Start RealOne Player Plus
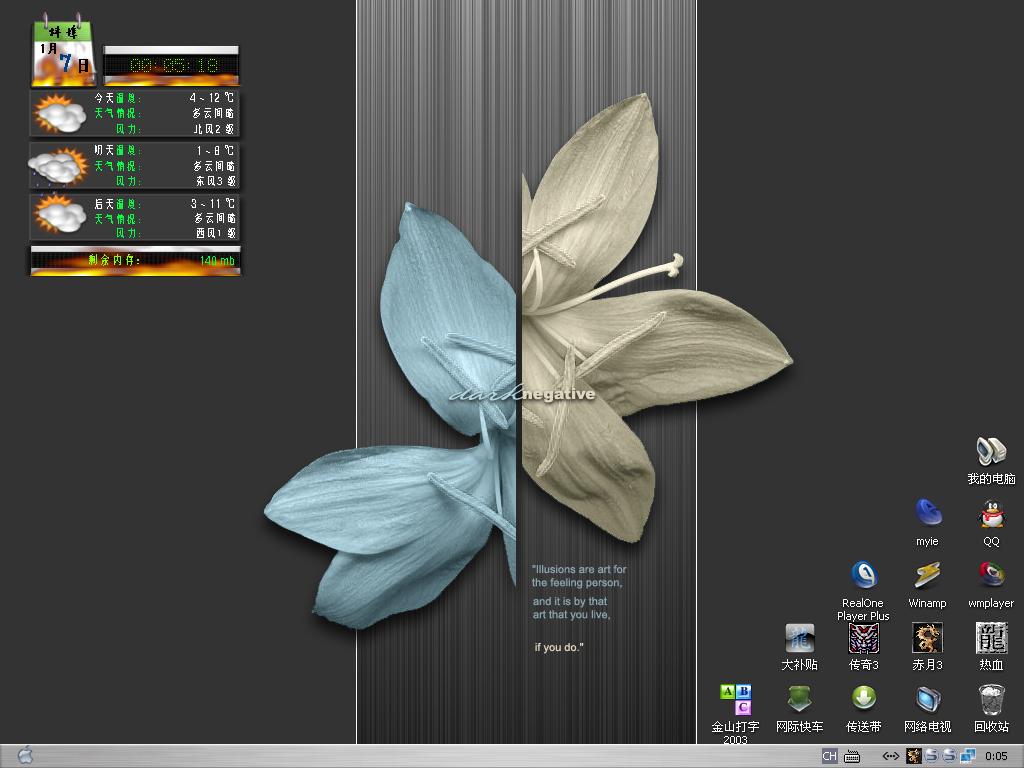 tap(864, 576)
